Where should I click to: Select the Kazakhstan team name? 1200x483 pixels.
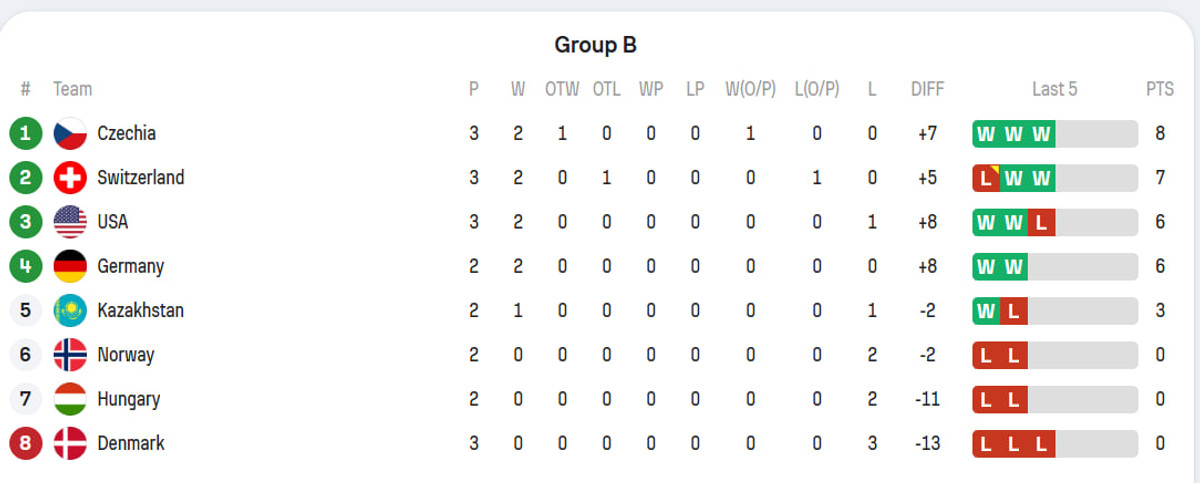(140, 311)
